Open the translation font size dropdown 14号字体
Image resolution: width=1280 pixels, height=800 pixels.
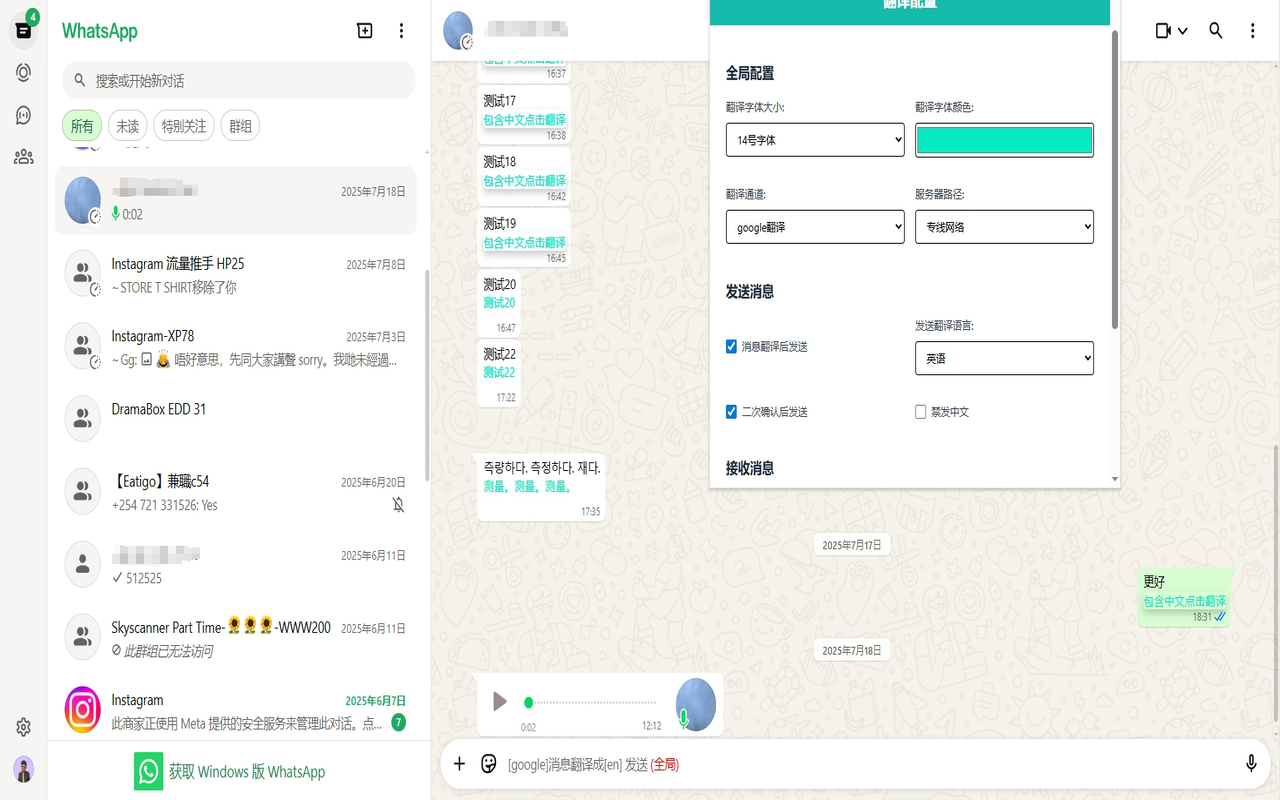click(815, 140)
